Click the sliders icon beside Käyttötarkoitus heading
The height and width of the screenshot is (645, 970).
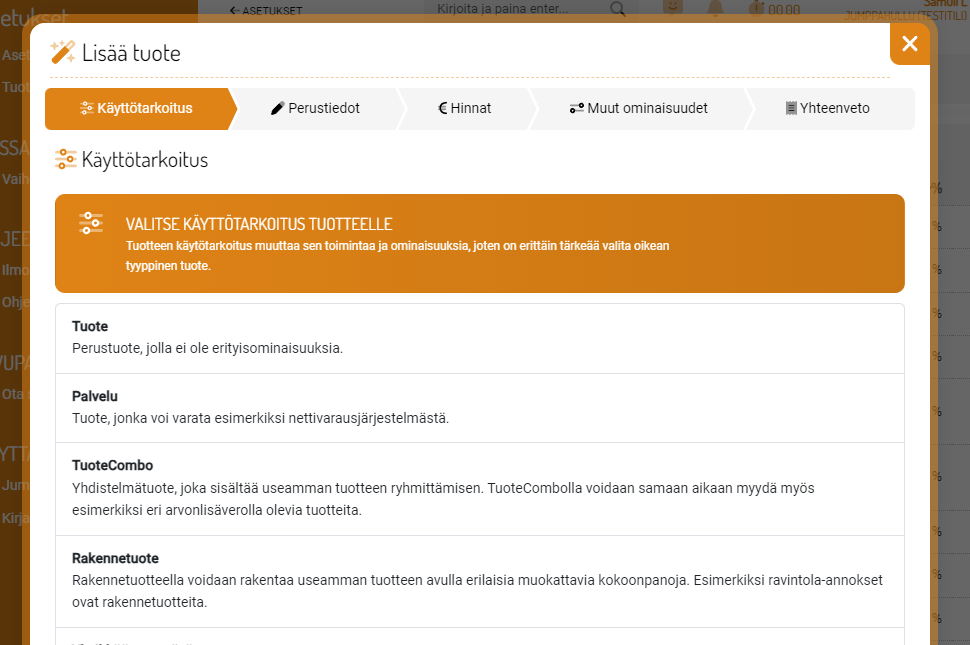66,159
